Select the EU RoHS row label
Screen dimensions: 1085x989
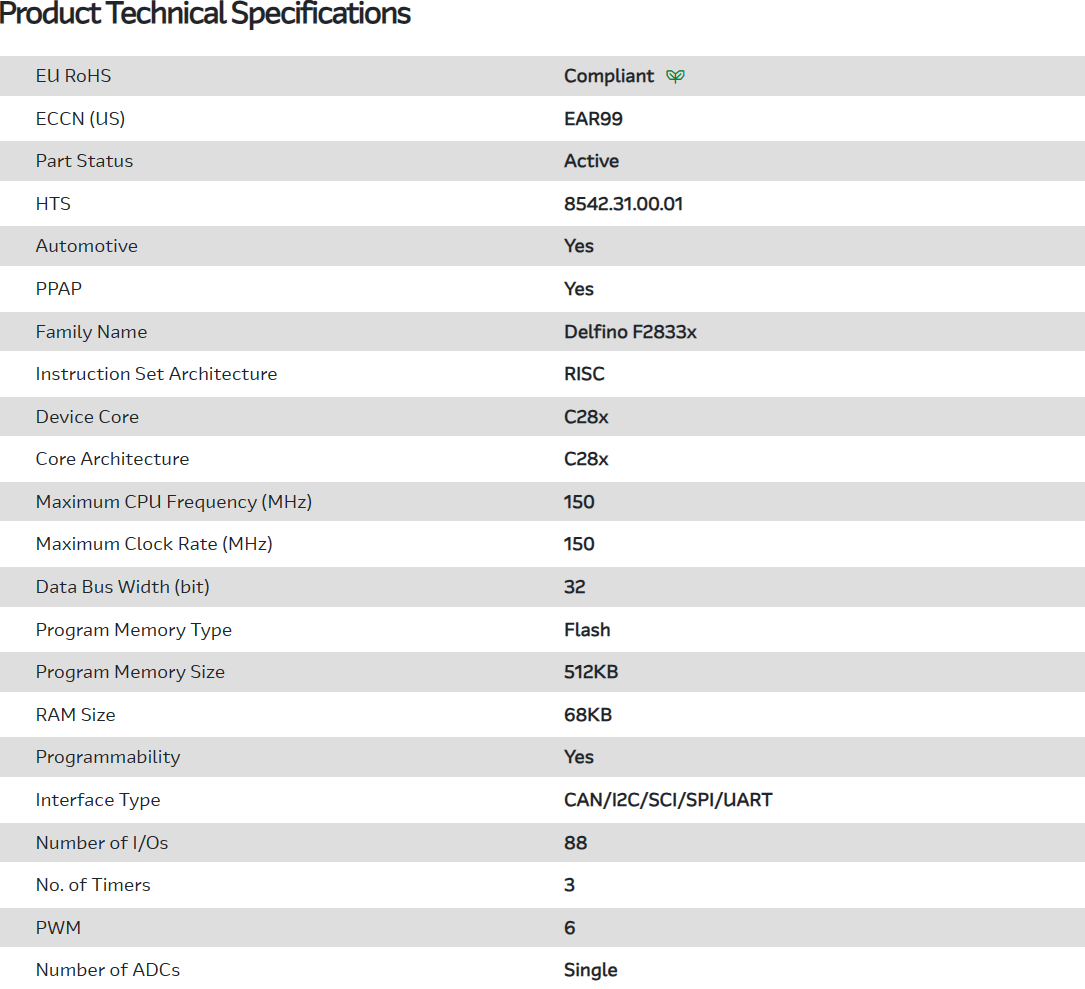pyautogui.click(x=73, y=76)
